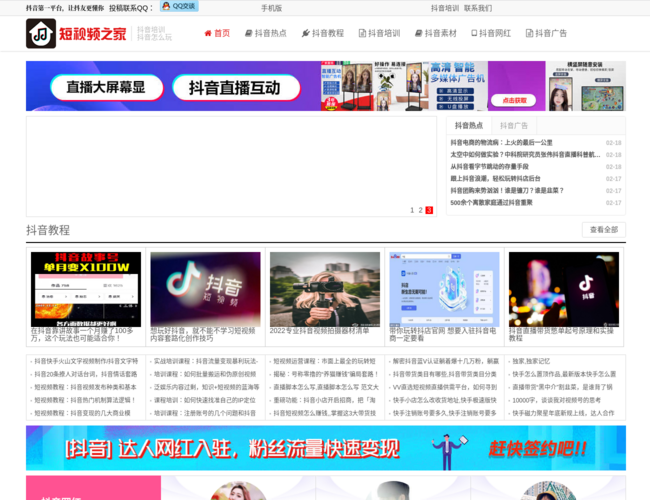This screenshot has height=500, width=650.
Task: Open 短视频运营课程：市面上最全的玩转短 link
Action: 324,362
